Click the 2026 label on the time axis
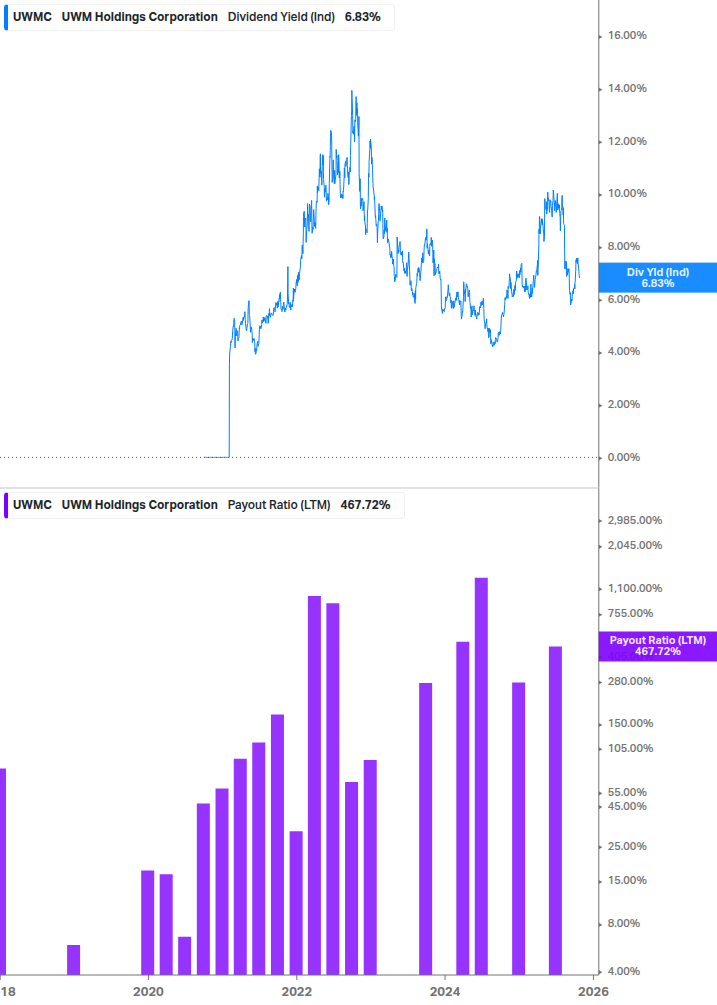Screen dimensions: 717x1005 point(594,991)
